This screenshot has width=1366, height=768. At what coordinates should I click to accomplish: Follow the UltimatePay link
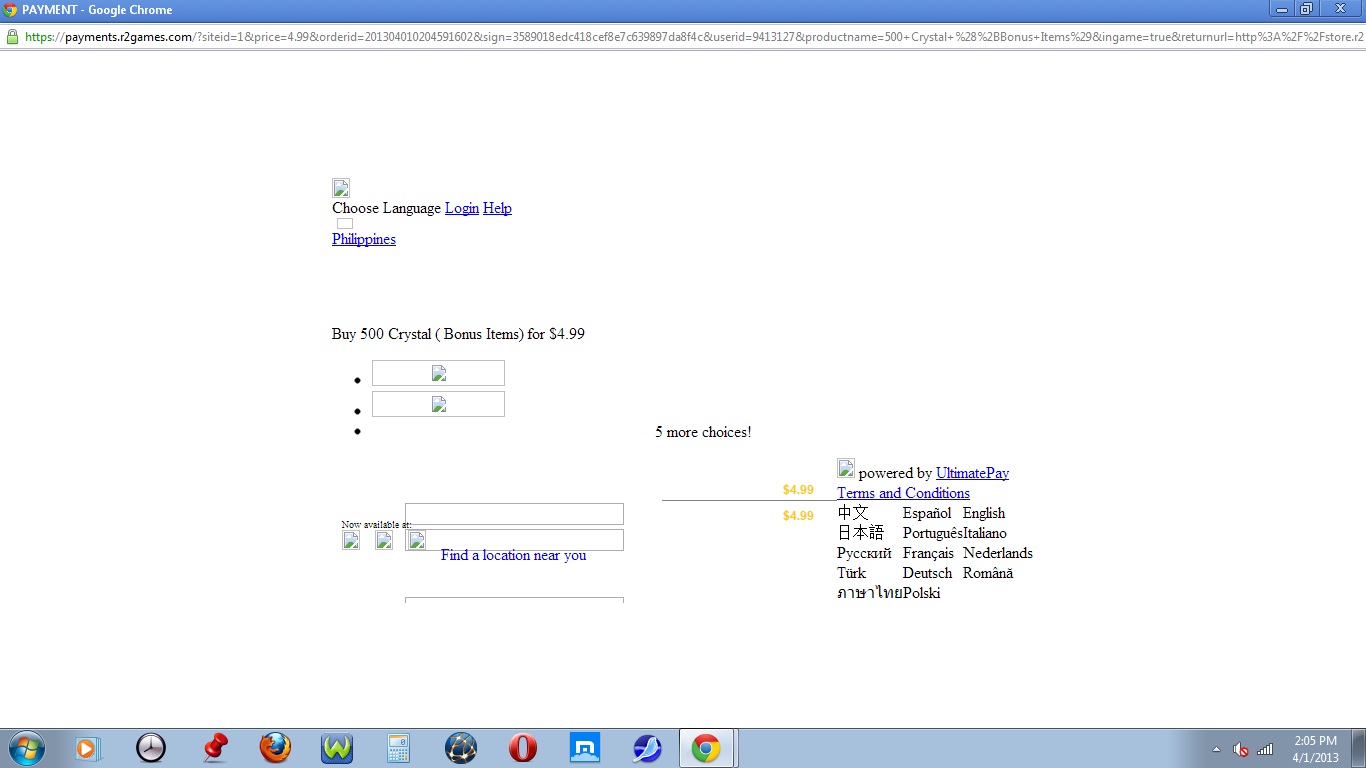point(972,473)
